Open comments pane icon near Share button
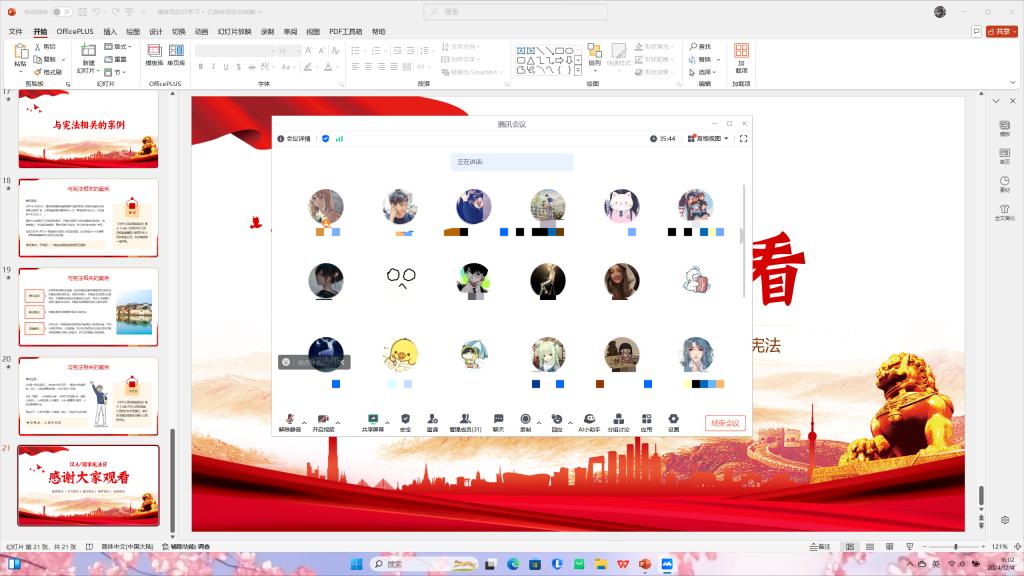This screenshot has height=576, width=1024. click(976, 31)
